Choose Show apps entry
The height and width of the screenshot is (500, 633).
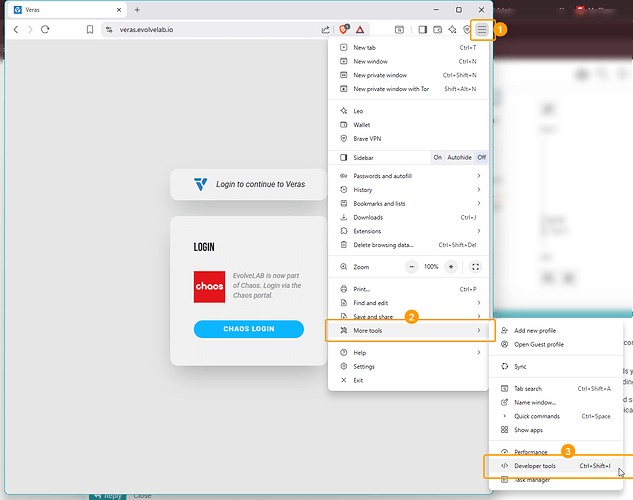[x=556, y=430]
